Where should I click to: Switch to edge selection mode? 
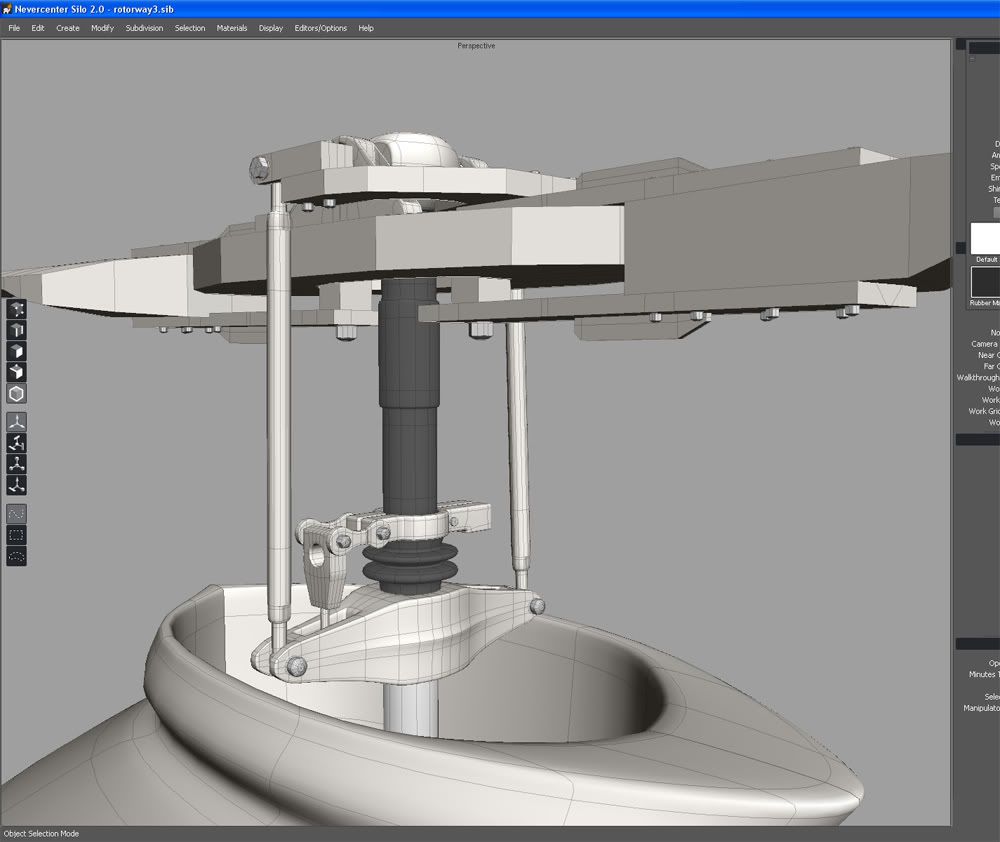pyautogui.click(x=16, y=330)
